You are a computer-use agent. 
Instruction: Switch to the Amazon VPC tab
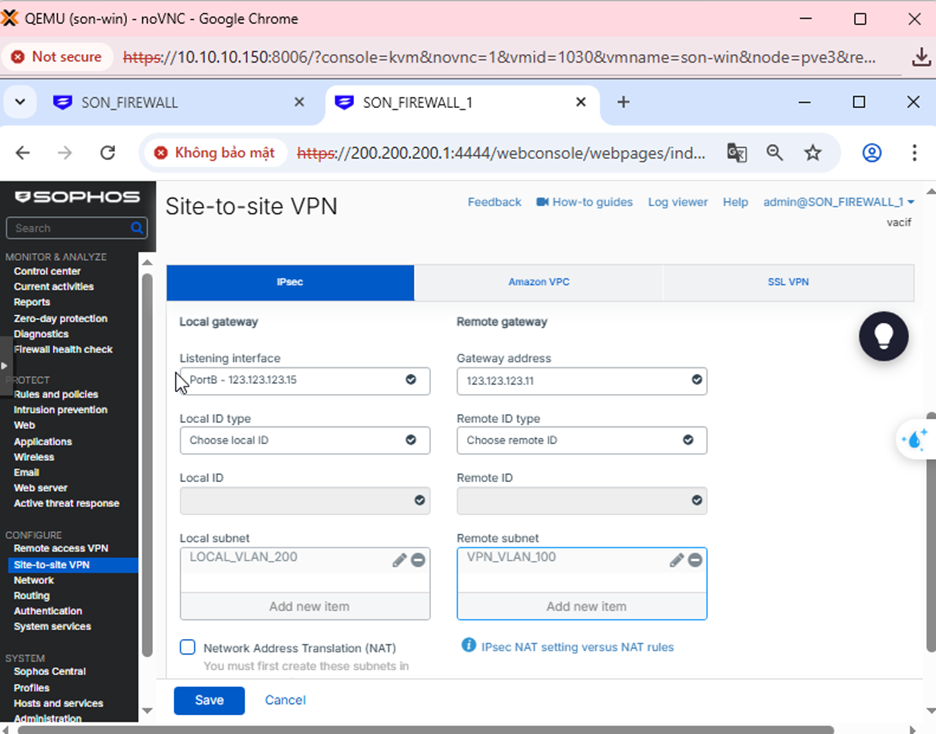[538, 282]
